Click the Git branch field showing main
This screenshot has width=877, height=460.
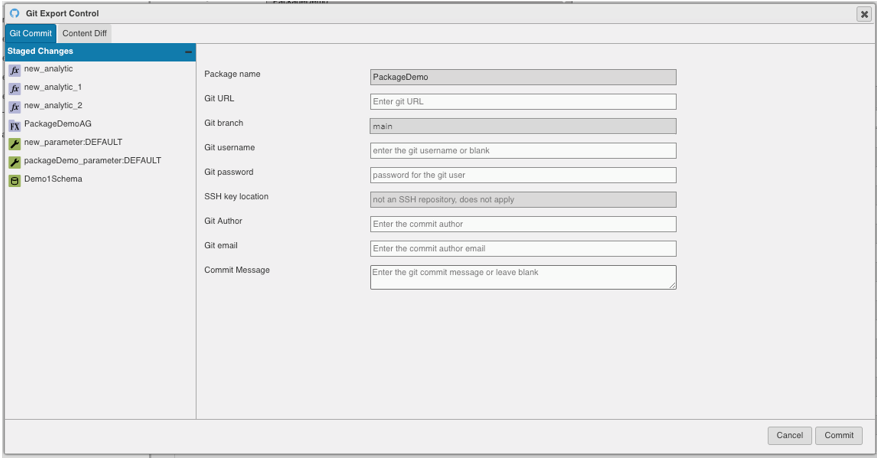click(x=523, y=126)
